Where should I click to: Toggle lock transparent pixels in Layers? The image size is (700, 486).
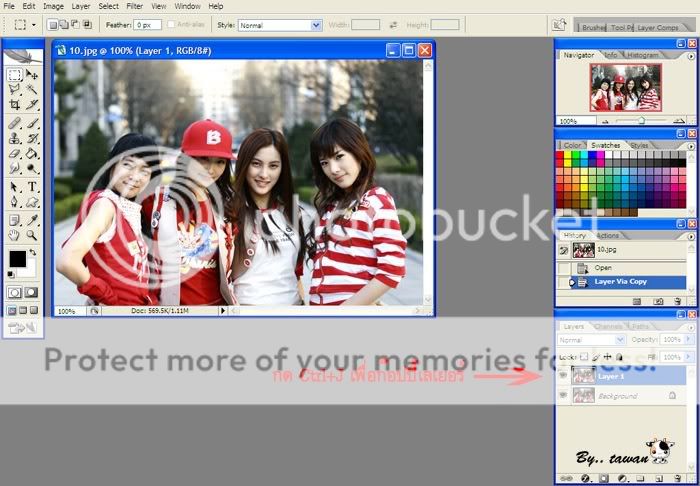pos(584,357)
